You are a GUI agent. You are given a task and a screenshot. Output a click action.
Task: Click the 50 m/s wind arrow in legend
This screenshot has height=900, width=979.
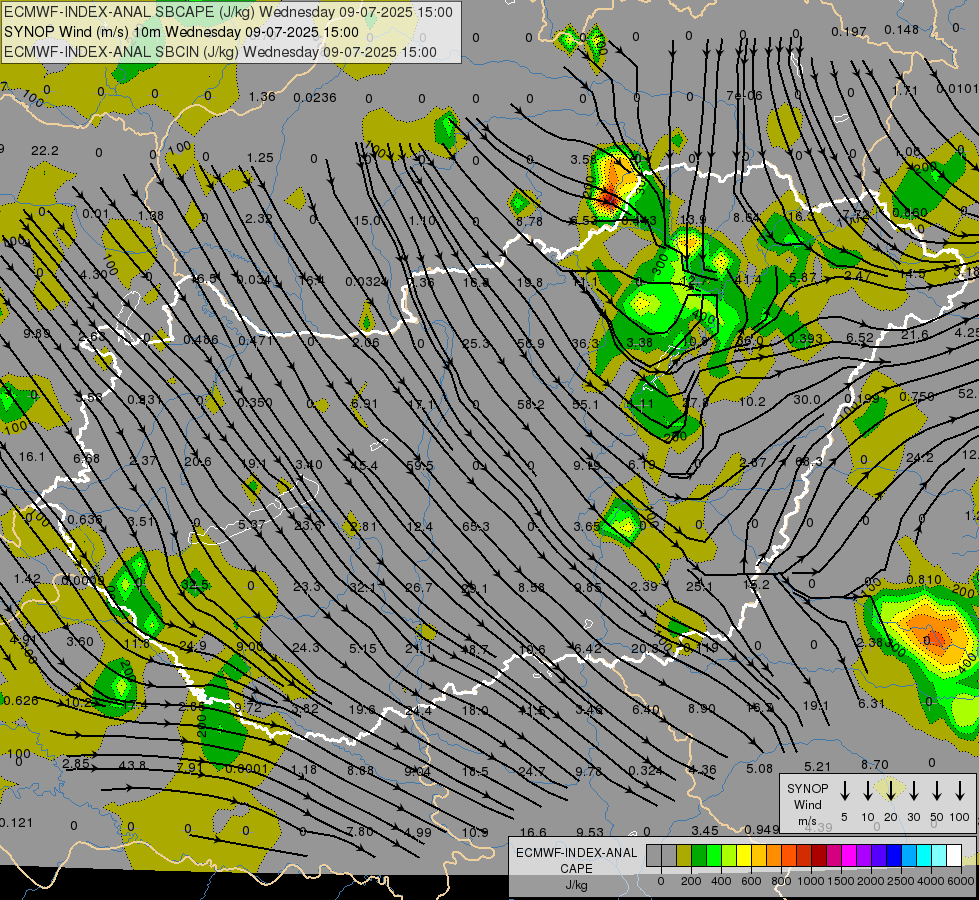point(937,791)
